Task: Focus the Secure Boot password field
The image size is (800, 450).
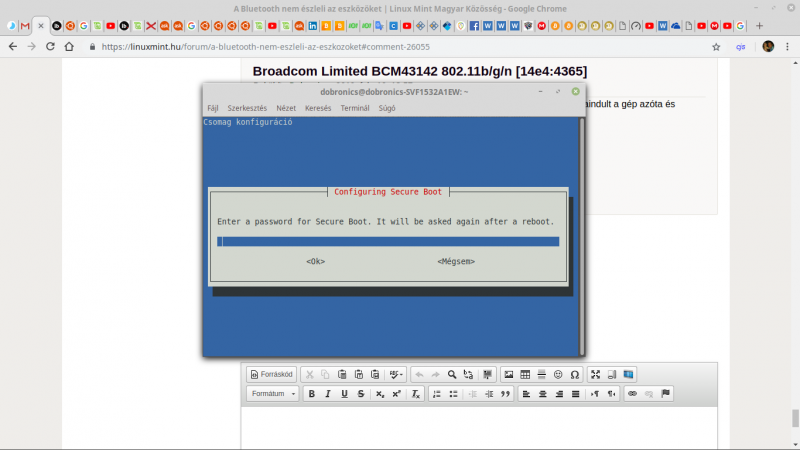Action: coord(388,241)
